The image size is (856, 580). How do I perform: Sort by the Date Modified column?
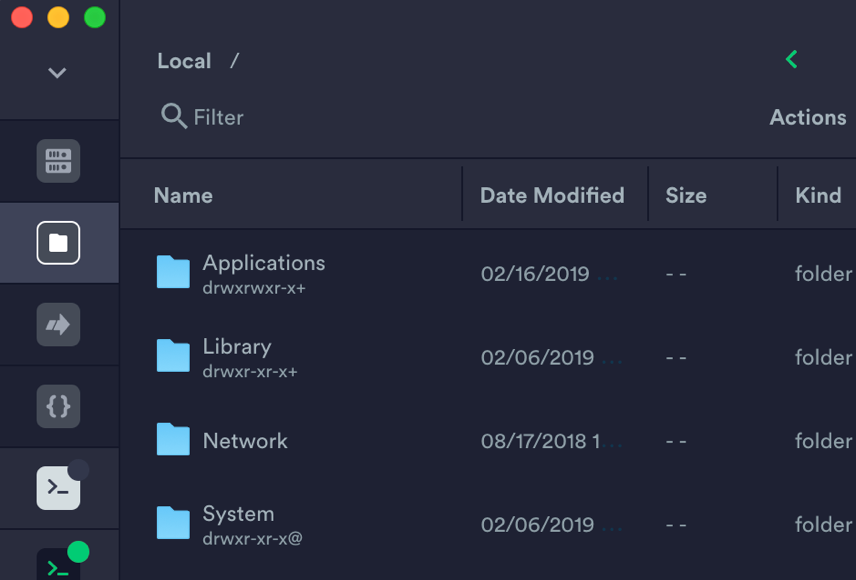pos(552,195)
